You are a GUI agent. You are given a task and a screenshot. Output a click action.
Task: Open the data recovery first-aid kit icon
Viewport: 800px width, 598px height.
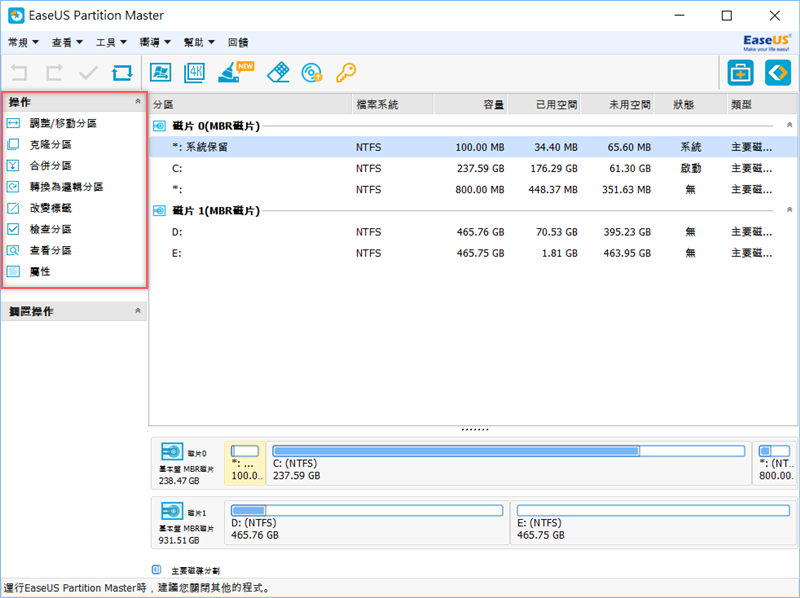click(x=740, y=73)
